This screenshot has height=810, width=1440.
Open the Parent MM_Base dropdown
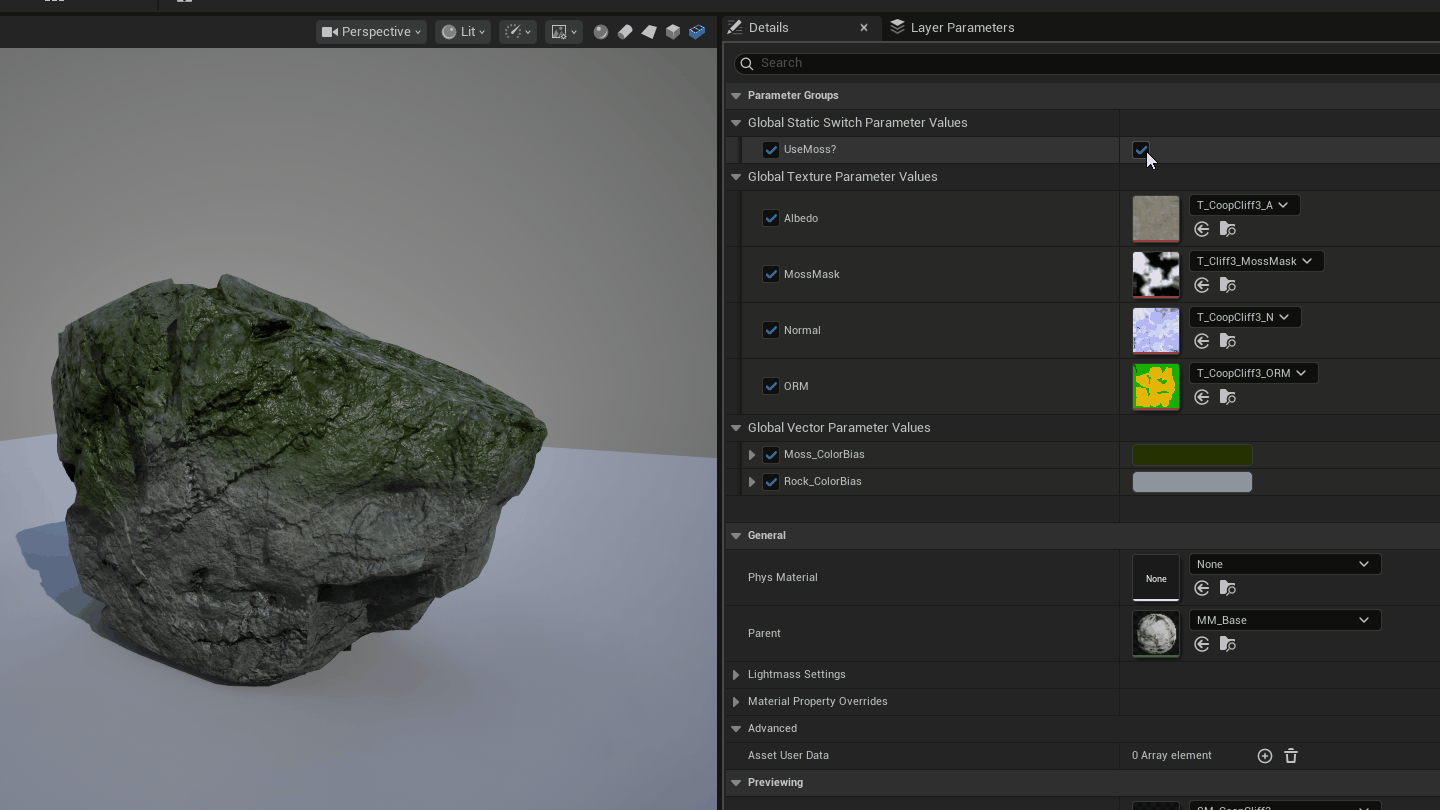pos(1284,620)
